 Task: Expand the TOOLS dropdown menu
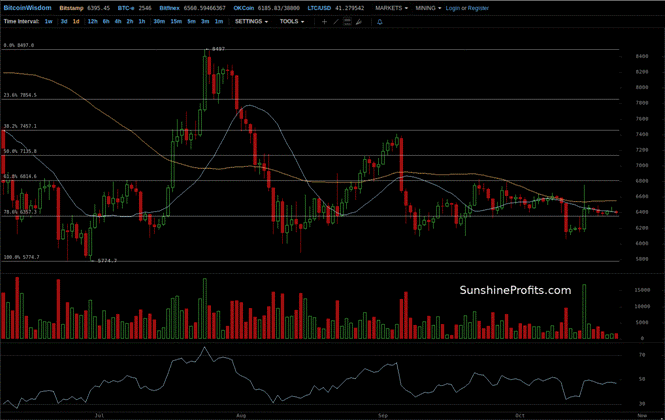(x=290, y=21)
